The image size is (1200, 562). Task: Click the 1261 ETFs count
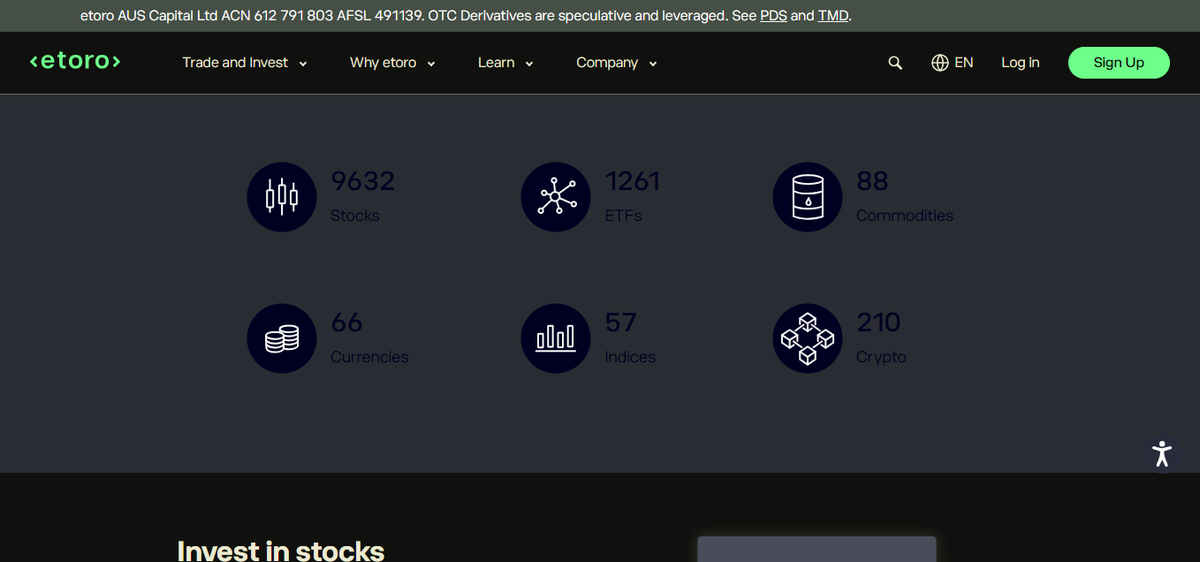(632, 181)
